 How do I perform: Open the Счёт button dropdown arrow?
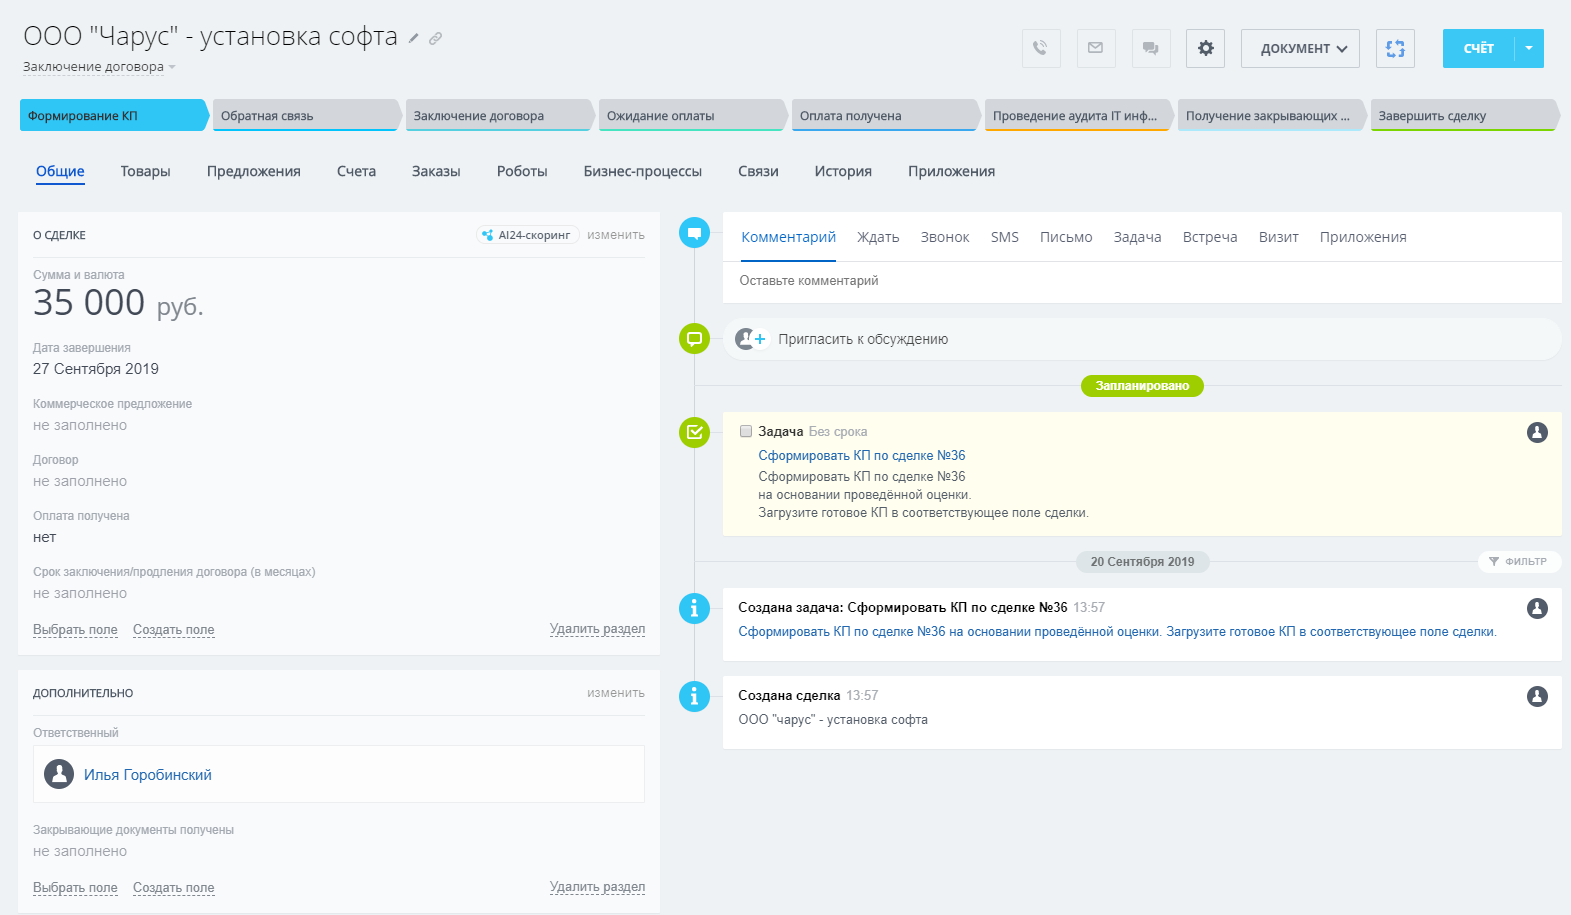click(1528, 48)
